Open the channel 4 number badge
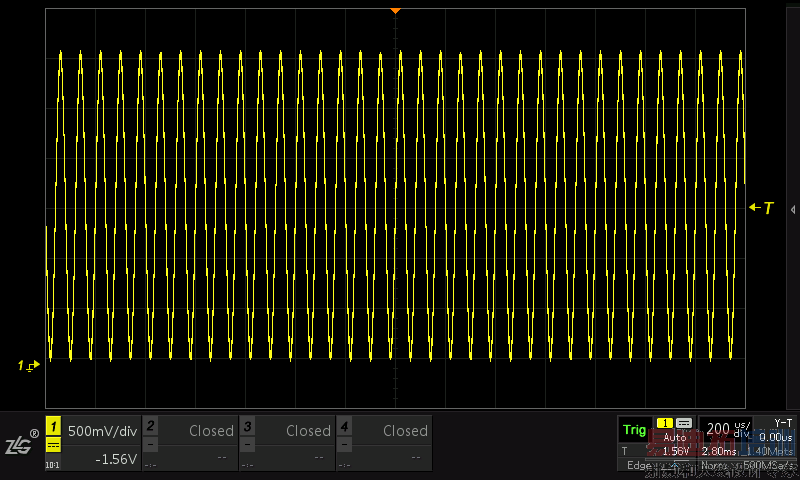The width and height of the screenshot is (800, 480). [x=344, y=426]
